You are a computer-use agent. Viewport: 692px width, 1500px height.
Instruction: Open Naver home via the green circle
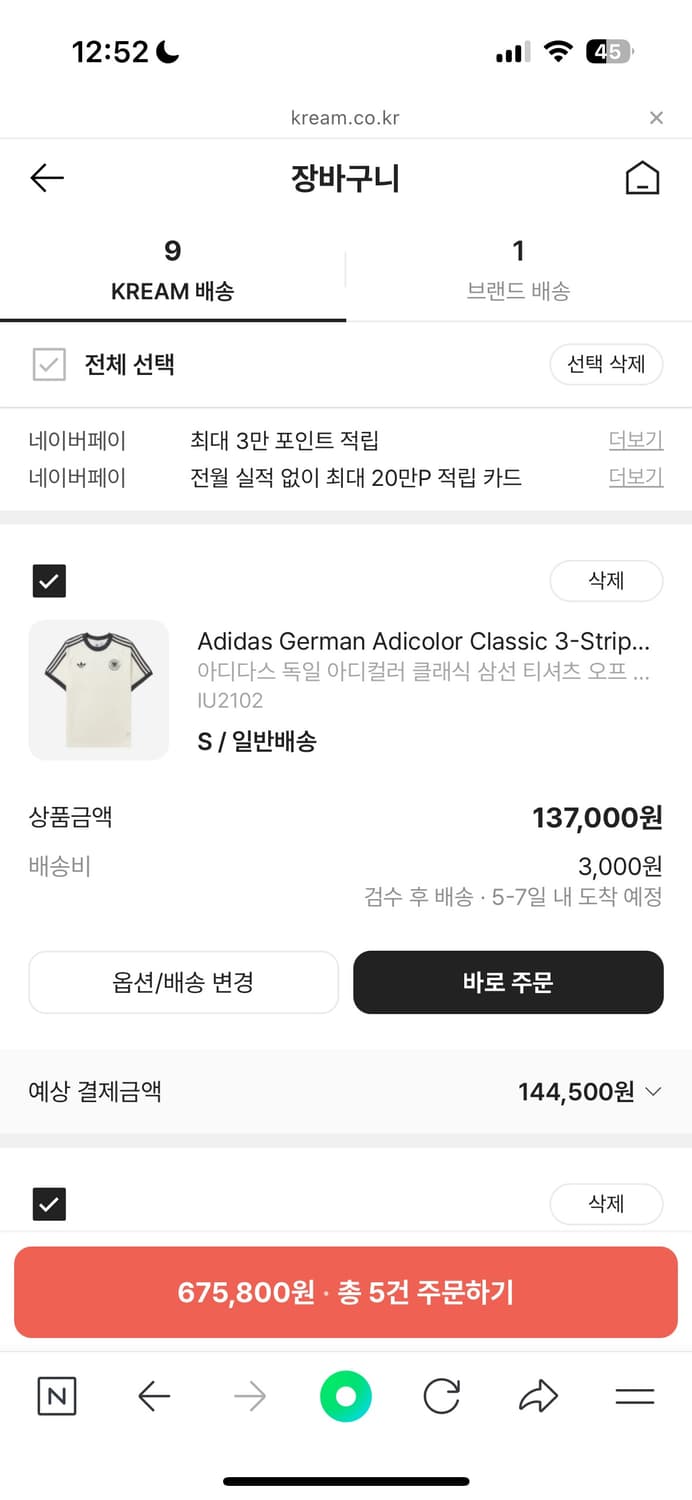tap(345, 1397)
